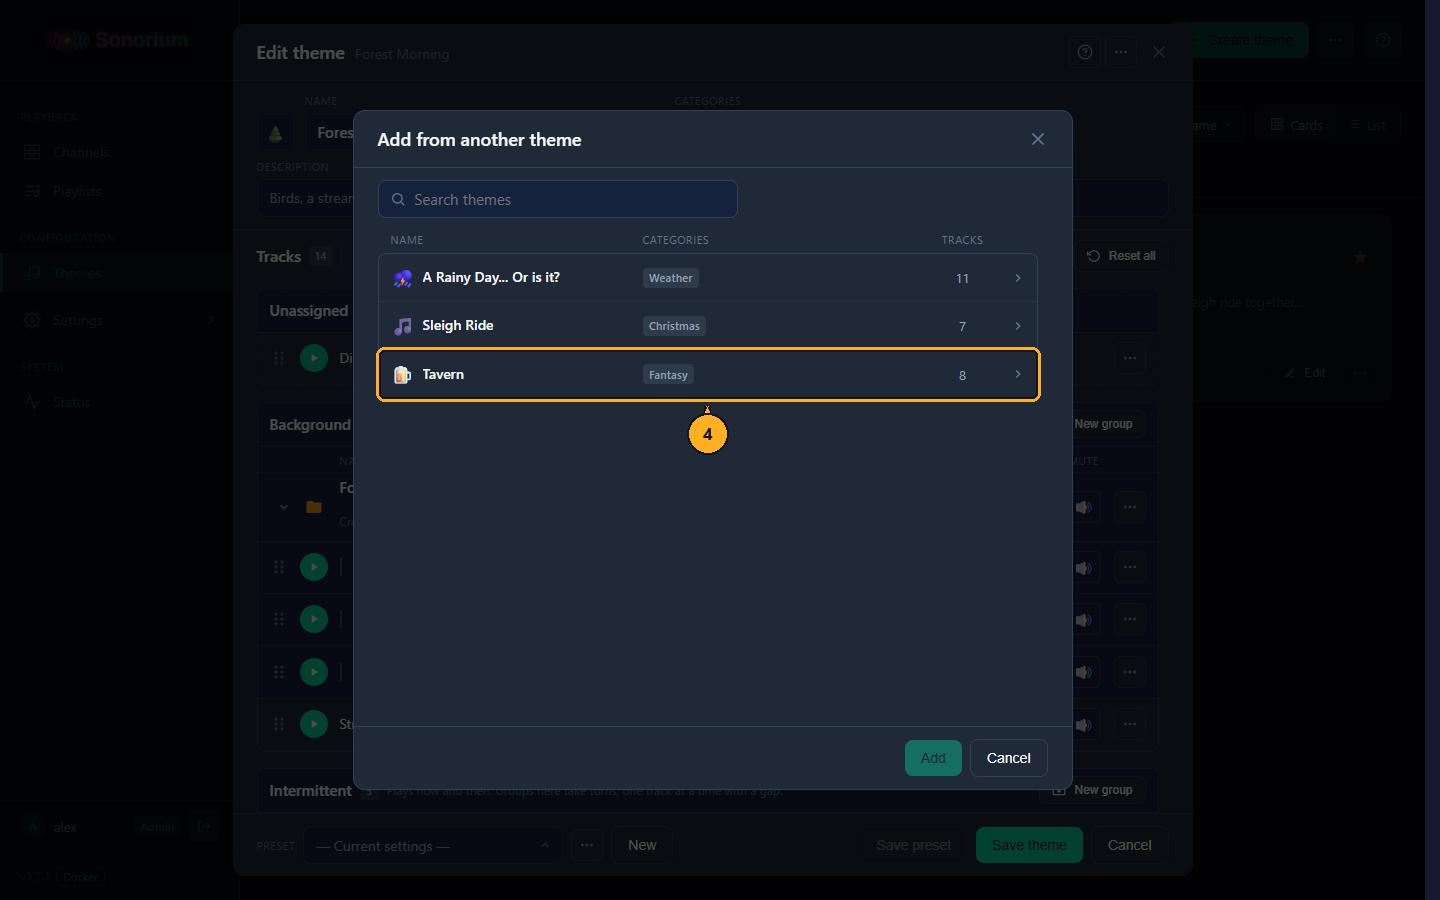Click the Sleigh Ride music note icon

pyautogui.click(x=403, y=326)
